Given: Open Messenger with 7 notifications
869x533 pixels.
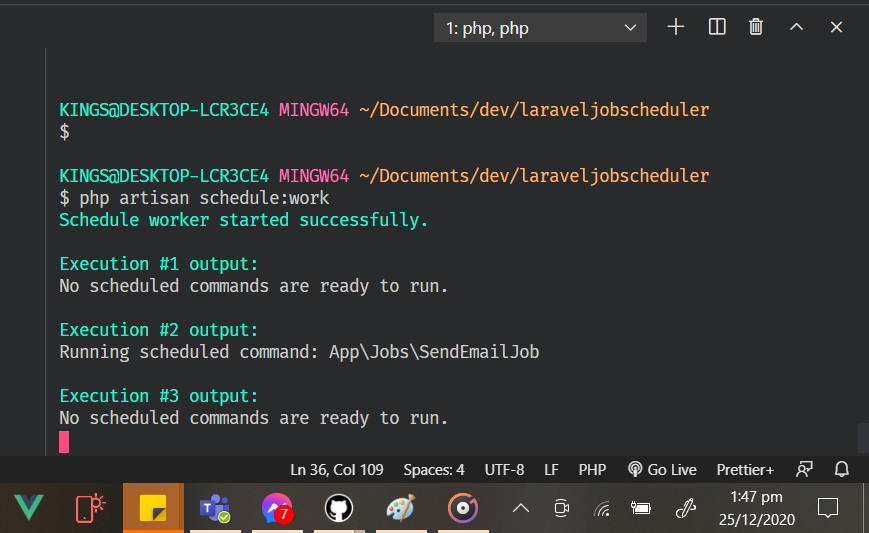Looking at the screenshot, I should (277, 508).
